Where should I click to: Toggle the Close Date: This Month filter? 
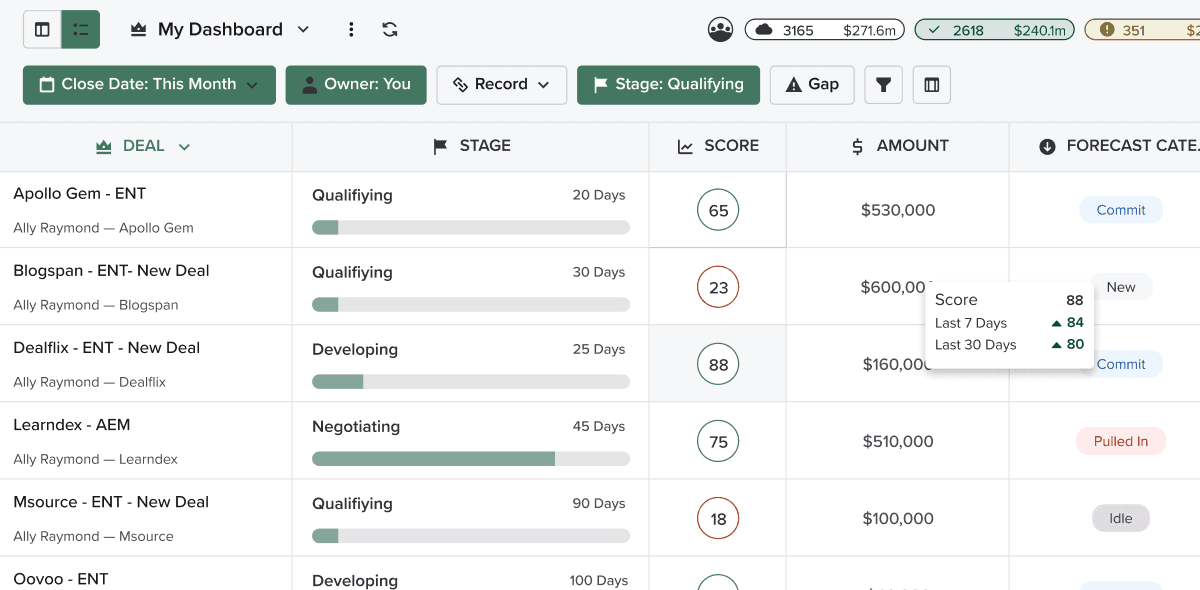pos(148,85)
